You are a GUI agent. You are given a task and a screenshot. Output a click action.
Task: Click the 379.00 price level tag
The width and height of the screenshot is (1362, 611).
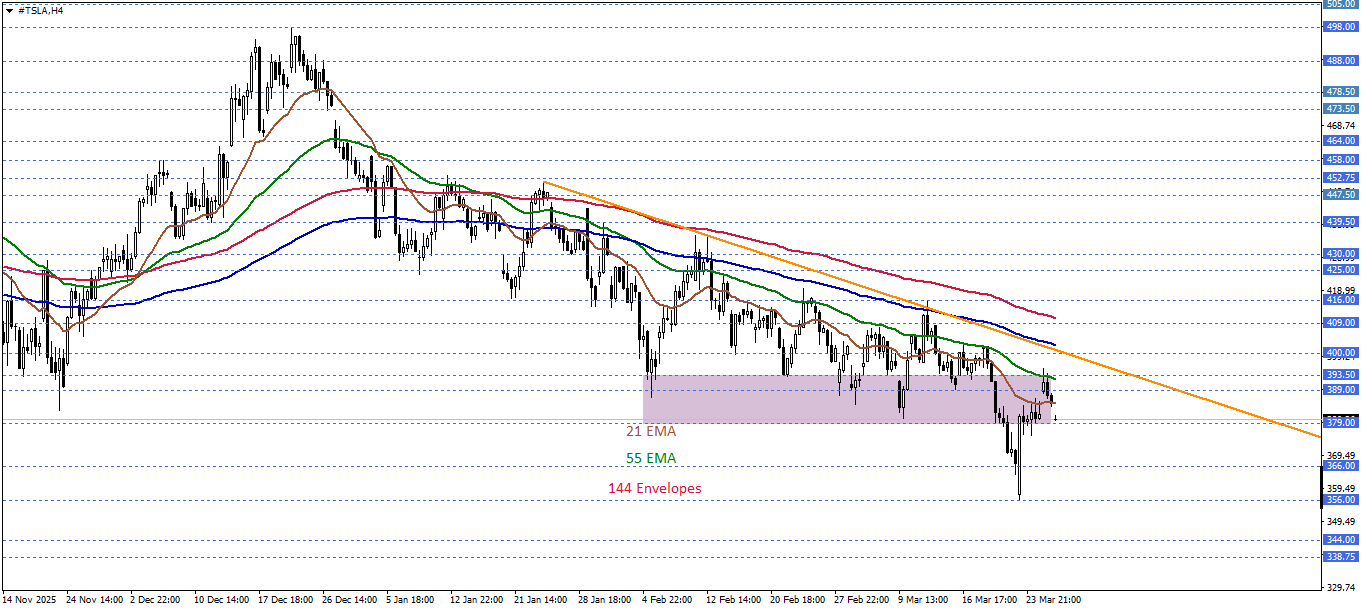click(x=1339, y=423)
